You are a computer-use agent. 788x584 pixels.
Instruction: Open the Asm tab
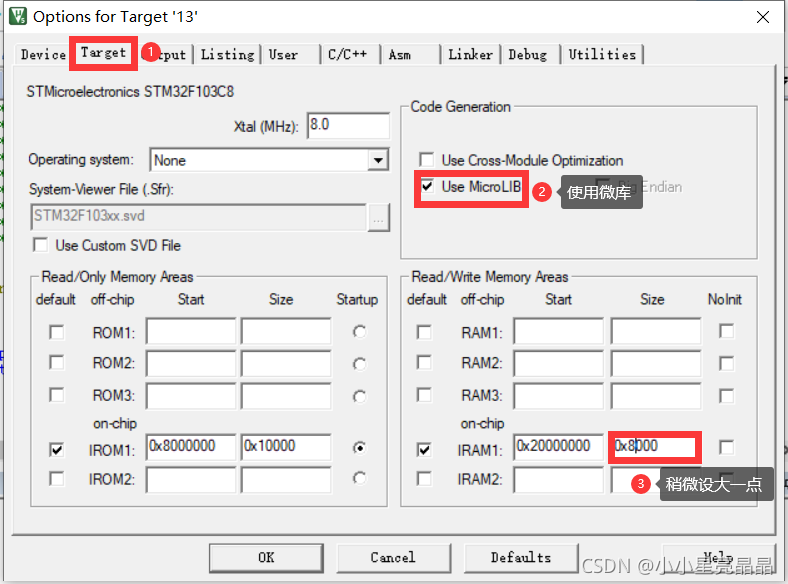click(x=400, y=54)
